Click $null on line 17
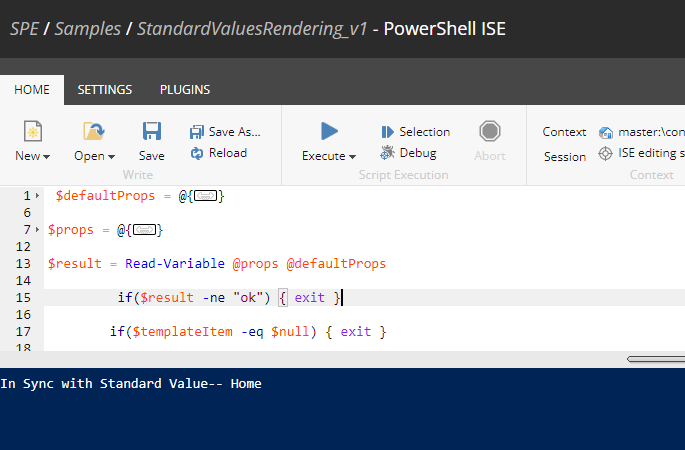Screen dimensions: 685x450 290,332
